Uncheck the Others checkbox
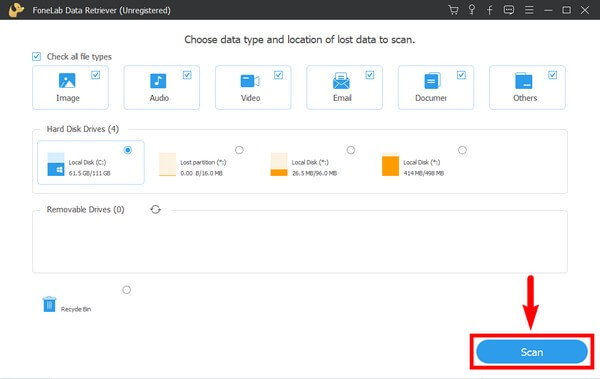600x379 pixels. pos(553,75)
